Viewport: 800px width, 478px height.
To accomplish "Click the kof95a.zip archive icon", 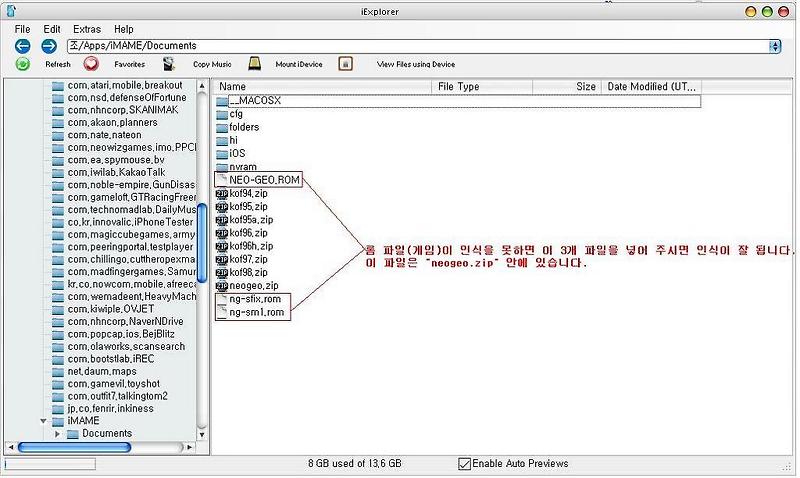I will pos(221,220).
